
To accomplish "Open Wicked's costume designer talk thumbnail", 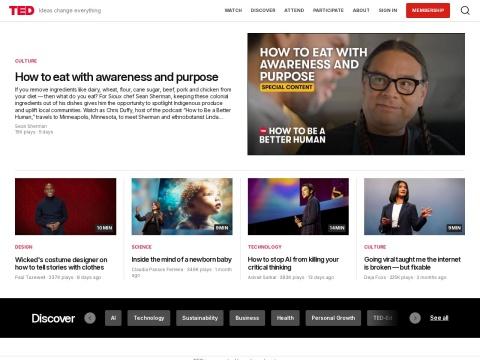I will 66,206.
